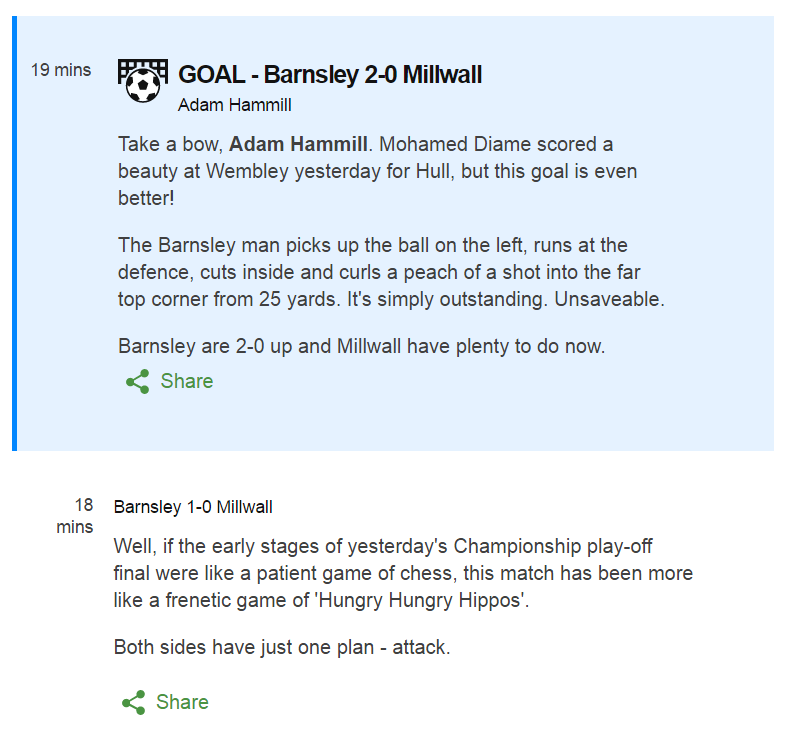
Task: Click the Barnsley 1-0 Millwall score heading
Action: [x=193, y=507]
